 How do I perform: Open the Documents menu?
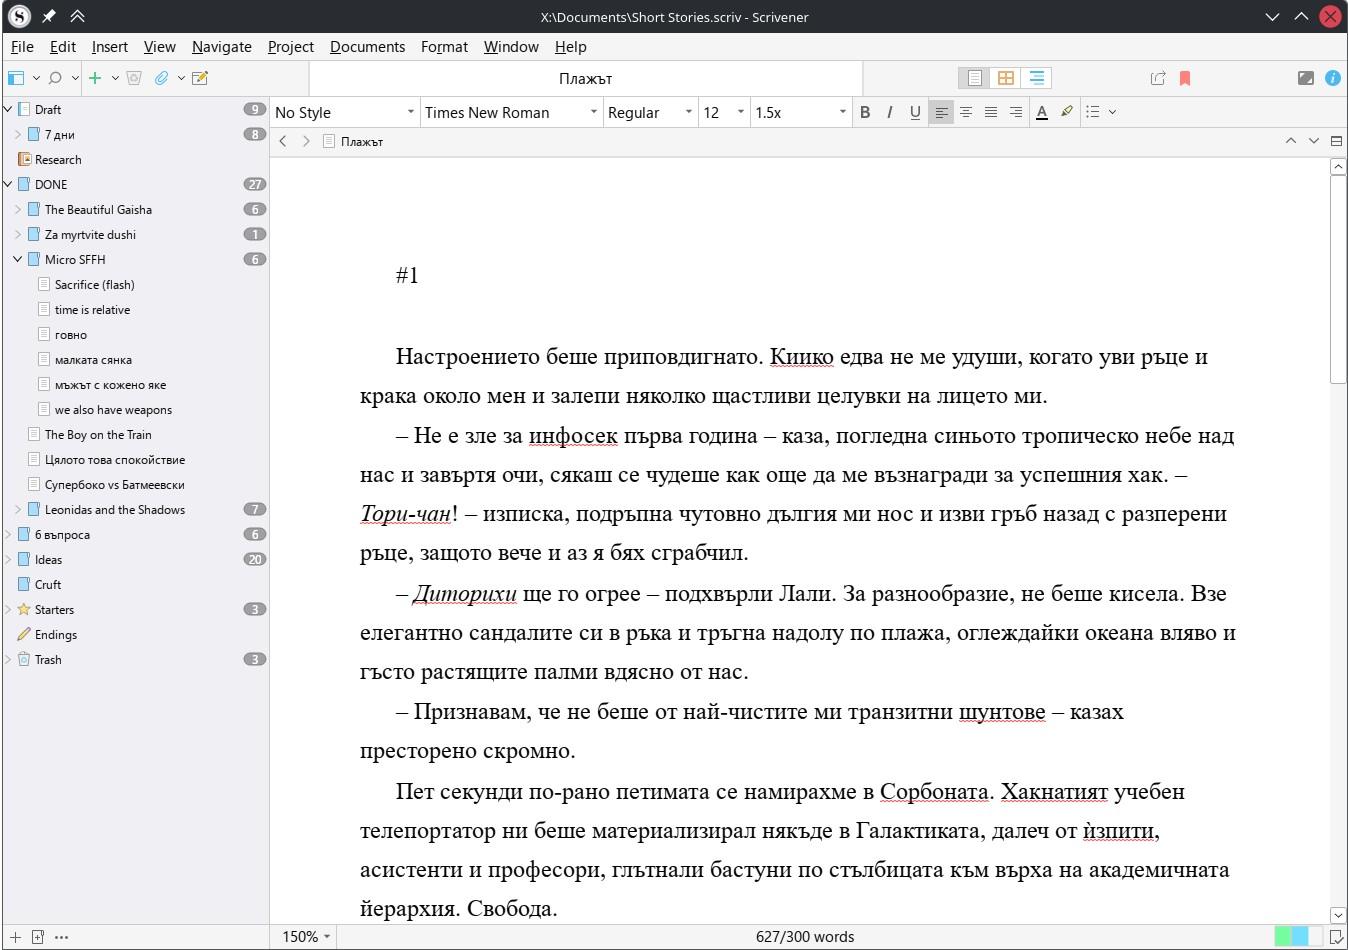(367, 47)
